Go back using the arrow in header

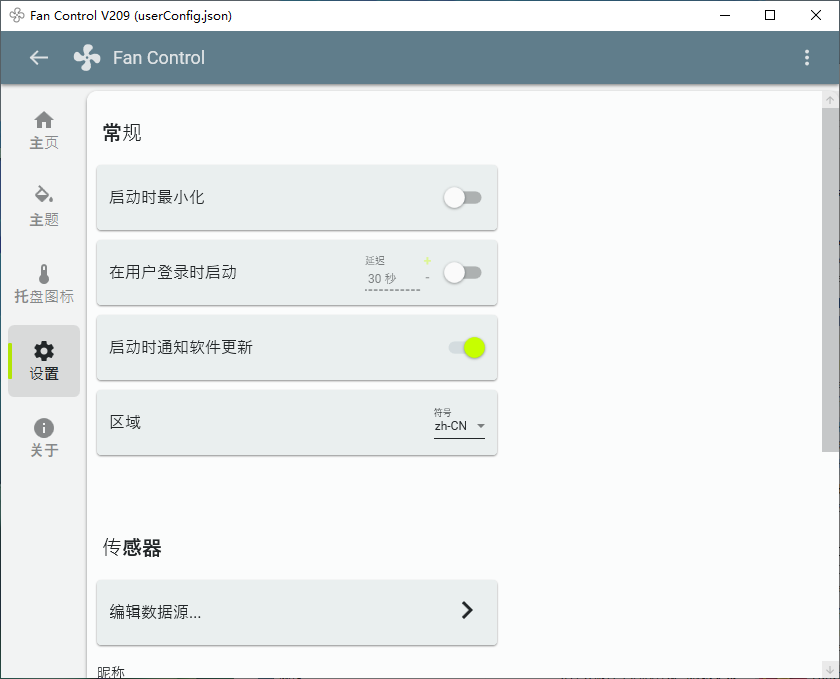pyautogui.click(x=39, y=57)
